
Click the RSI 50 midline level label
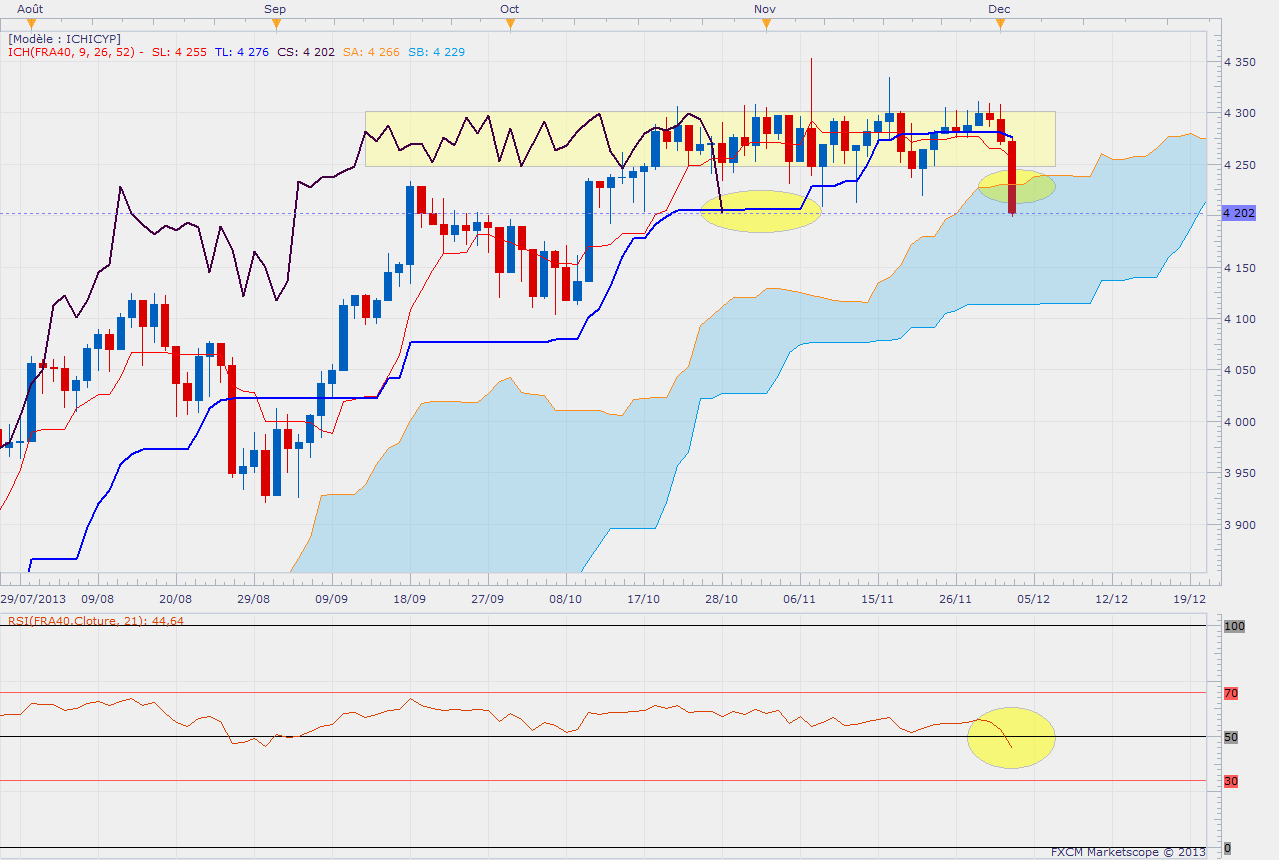1231,737
